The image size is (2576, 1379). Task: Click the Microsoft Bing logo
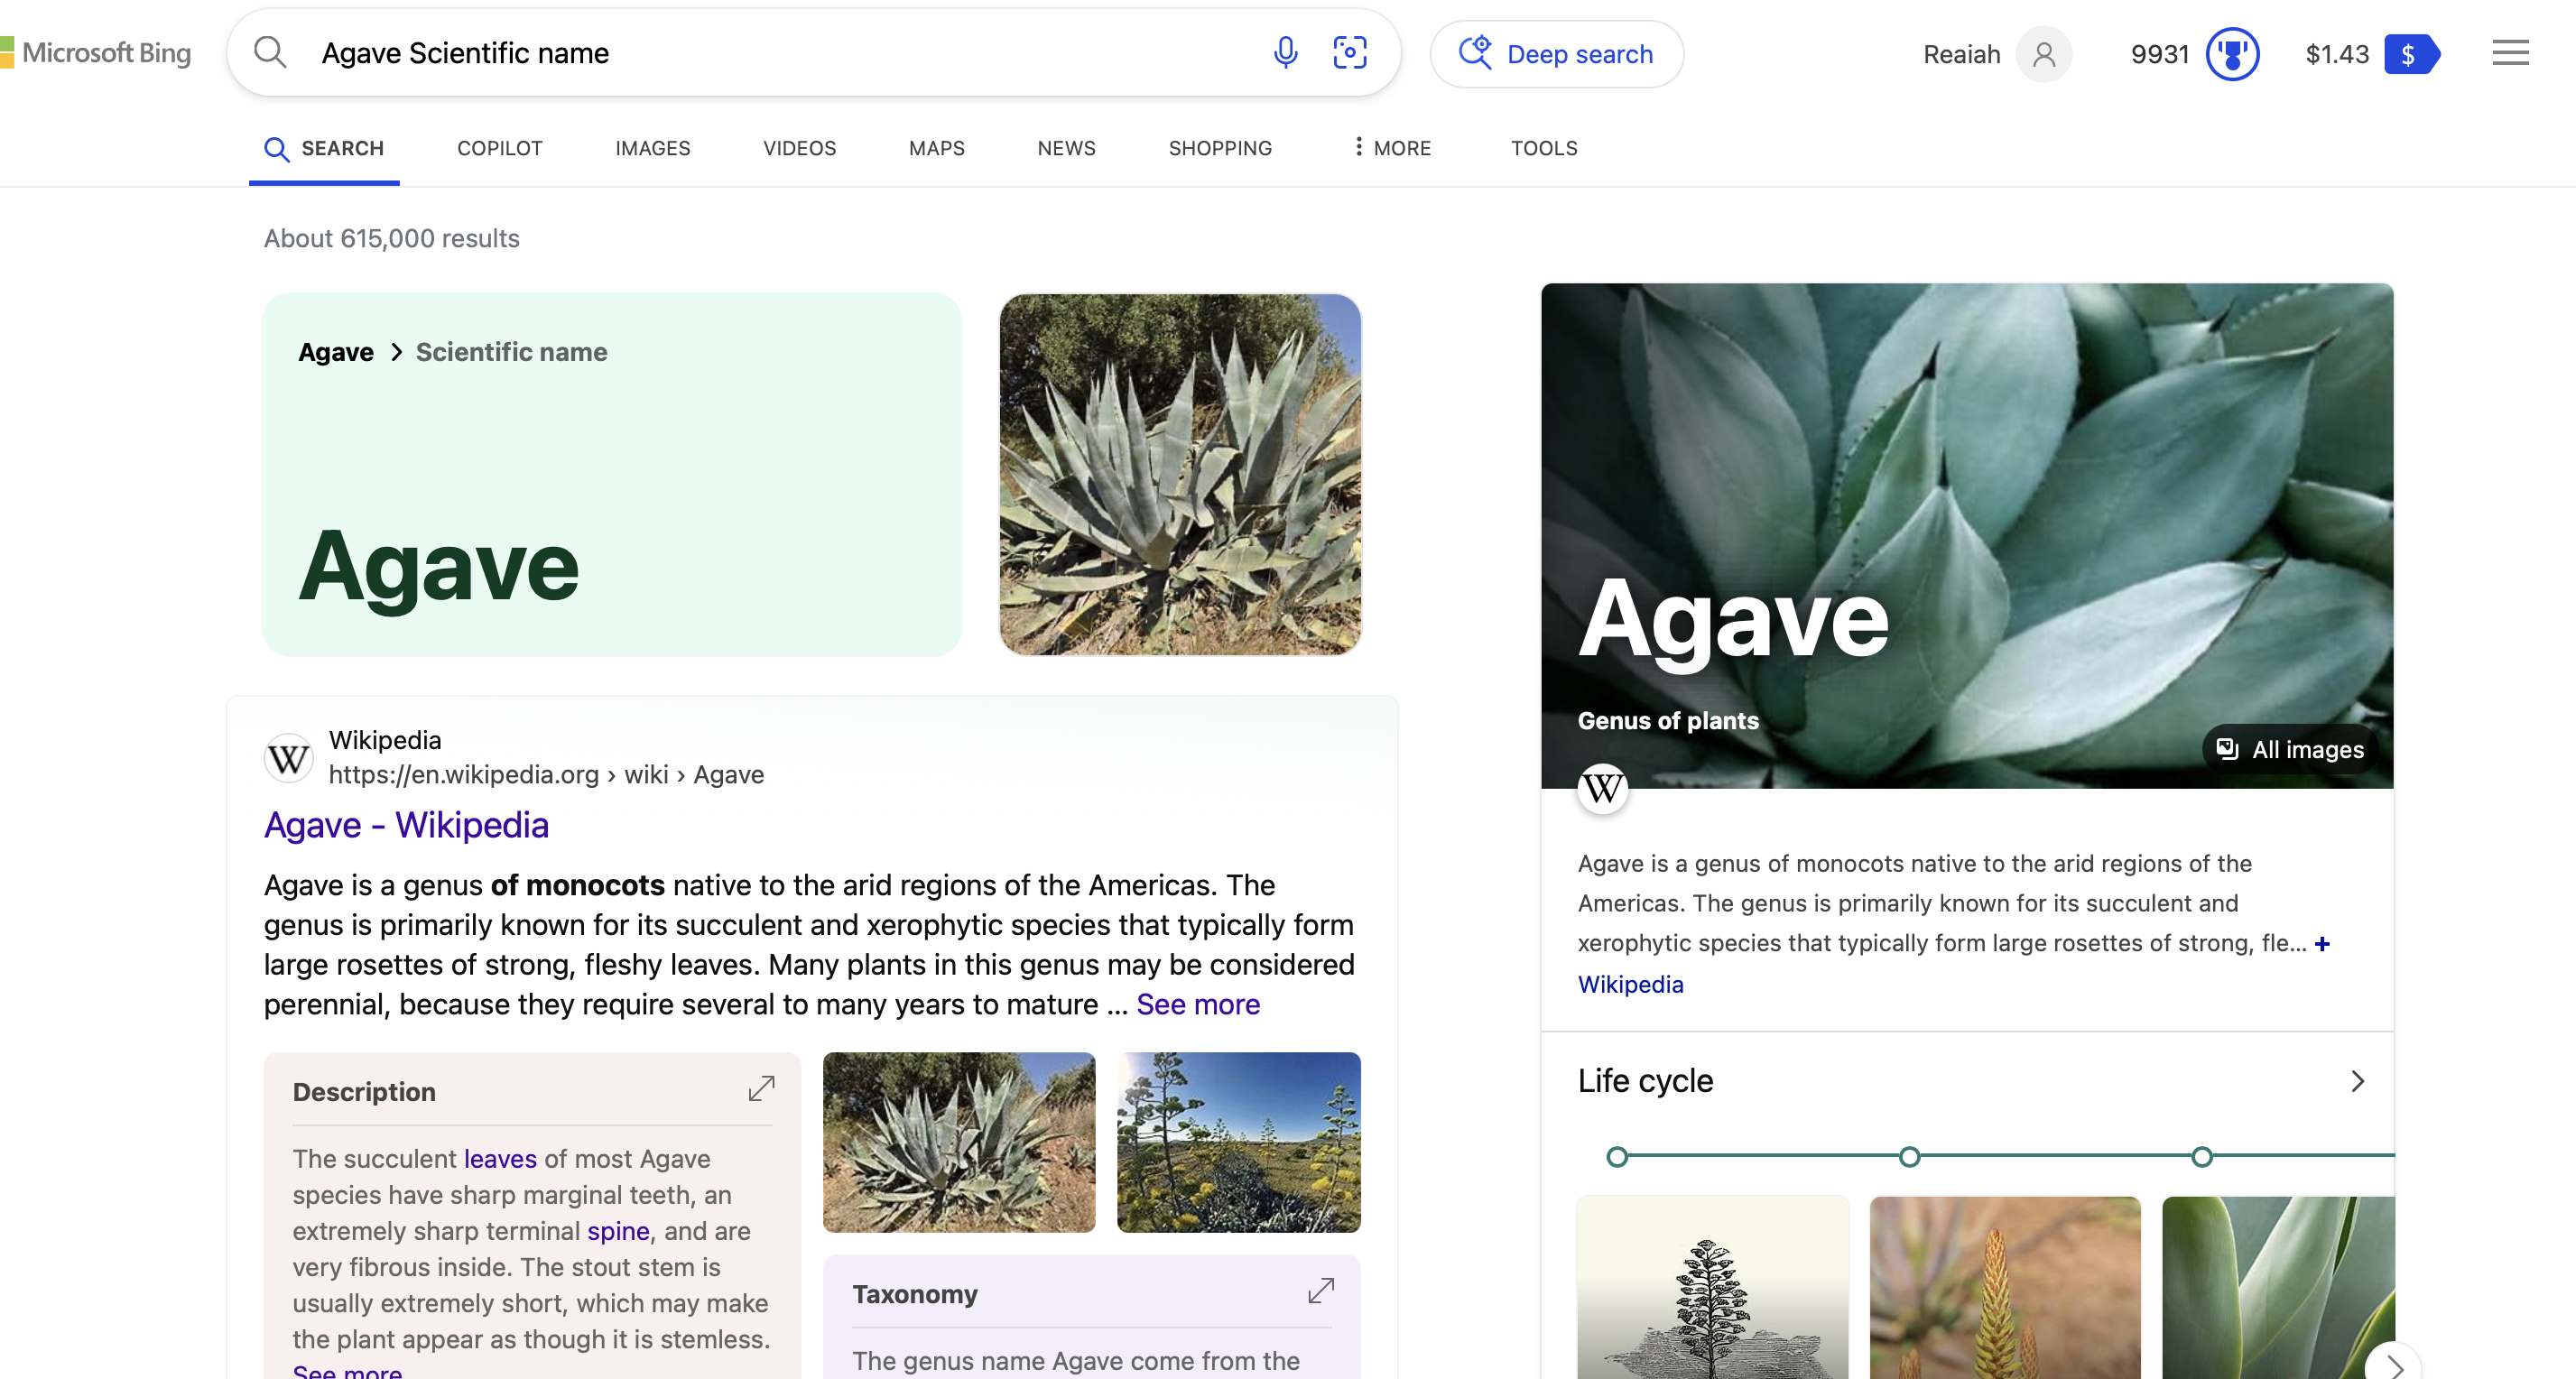click(x=96, y=53)
